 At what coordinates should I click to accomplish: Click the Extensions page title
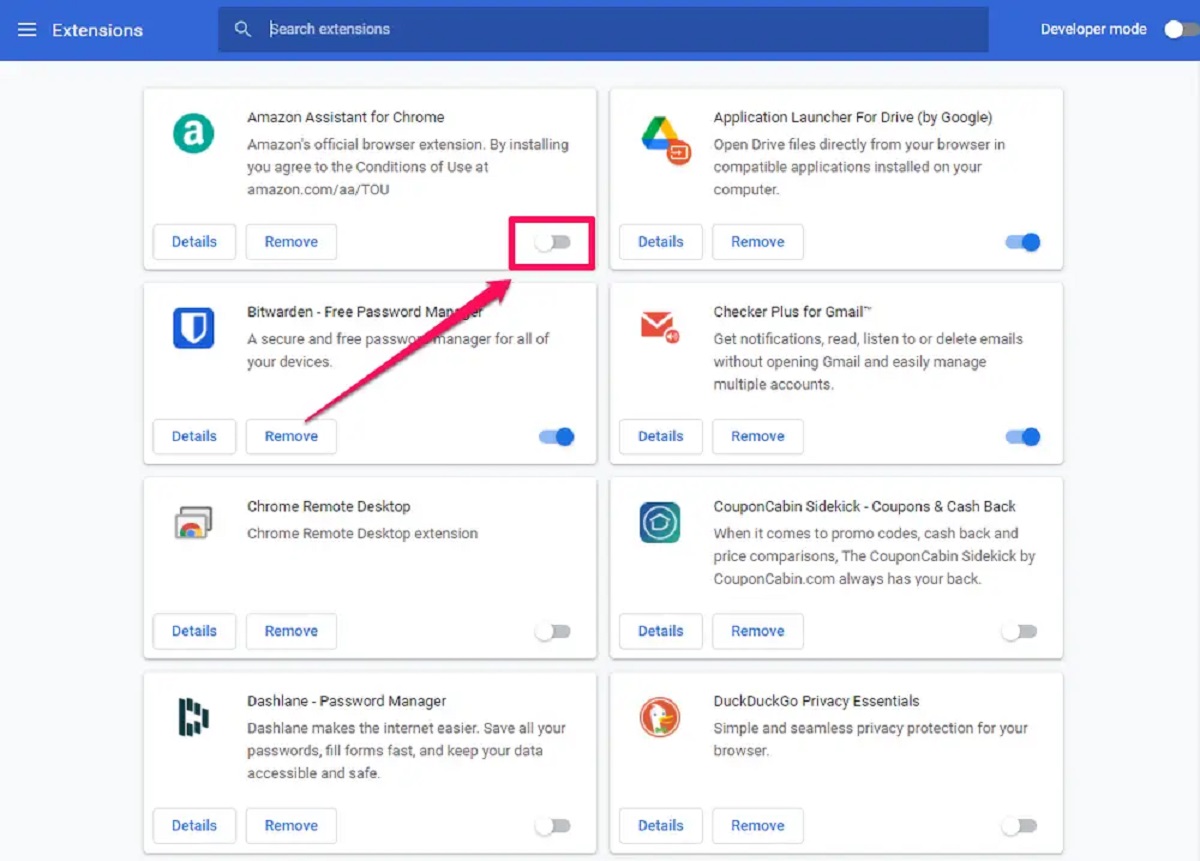coord(97,30)
